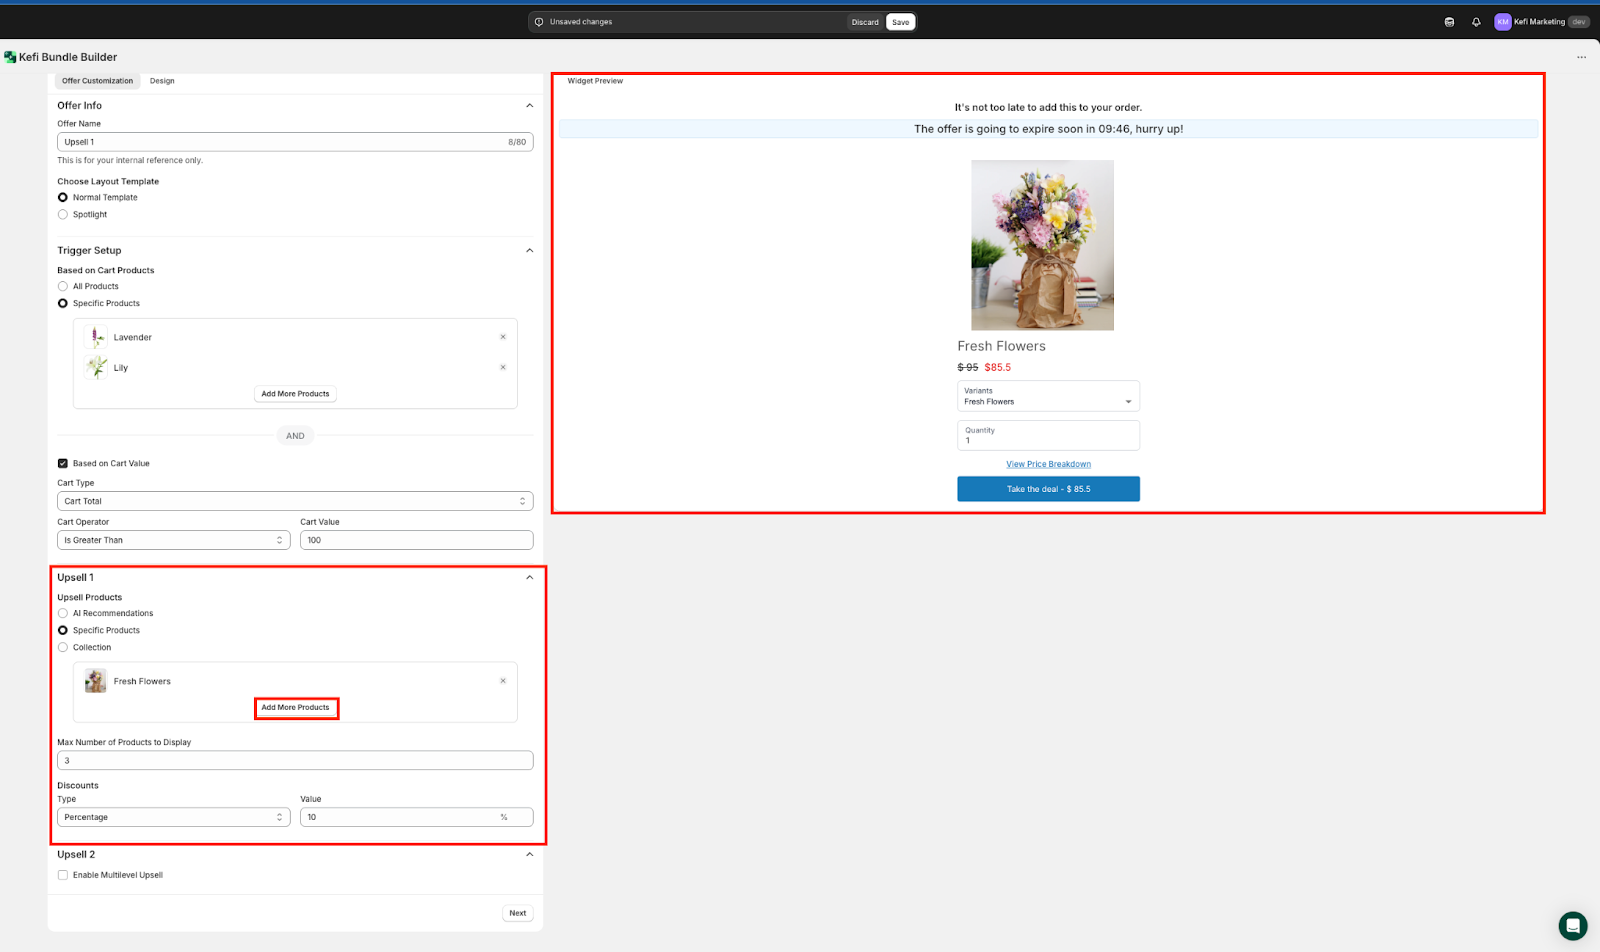Open the chat support bubble
This screenshot has height=952, width=1600.
tap(1572, 925)
